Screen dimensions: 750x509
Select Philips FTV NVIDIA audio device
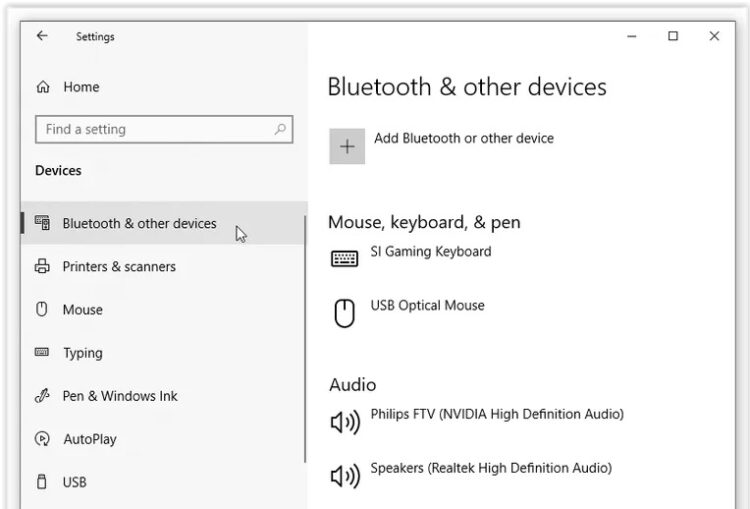tap(496, 414)
